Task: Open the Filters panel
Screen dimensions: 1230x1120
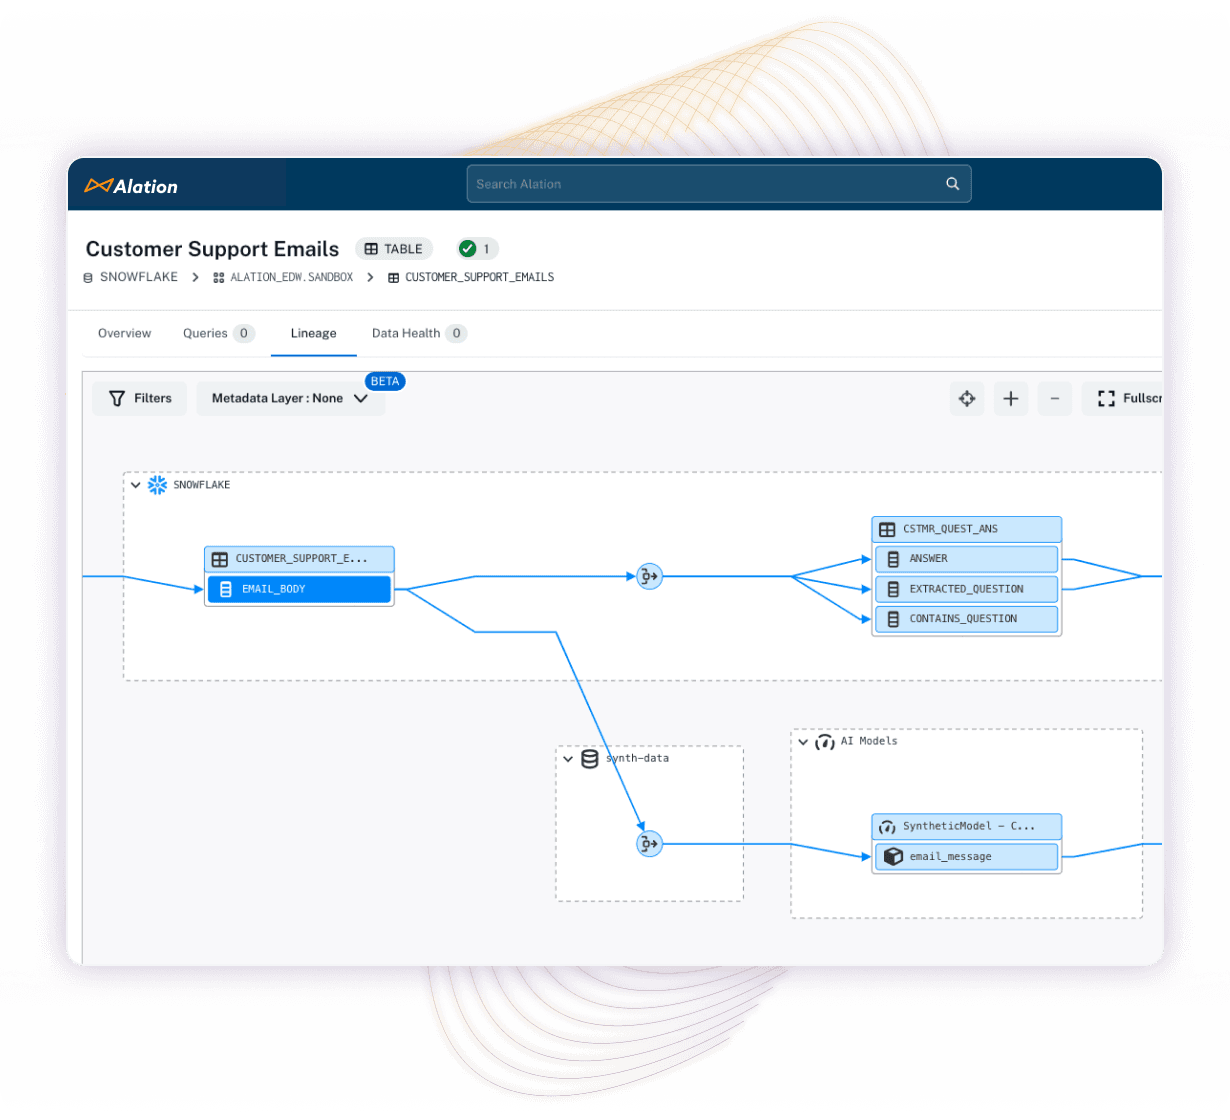Action: pyautogui.click(x=139, y=398)
